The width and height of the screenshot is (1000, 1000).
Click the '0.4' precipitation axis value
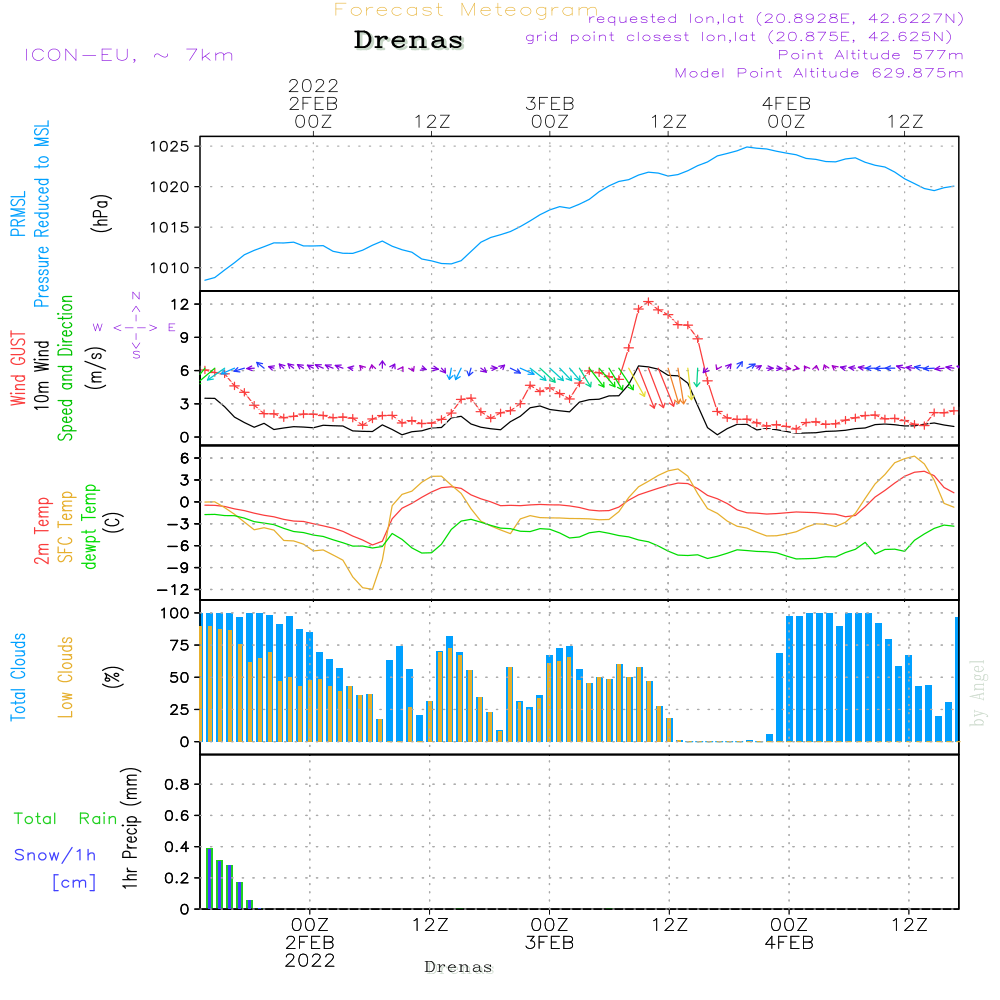pos(177,847)
